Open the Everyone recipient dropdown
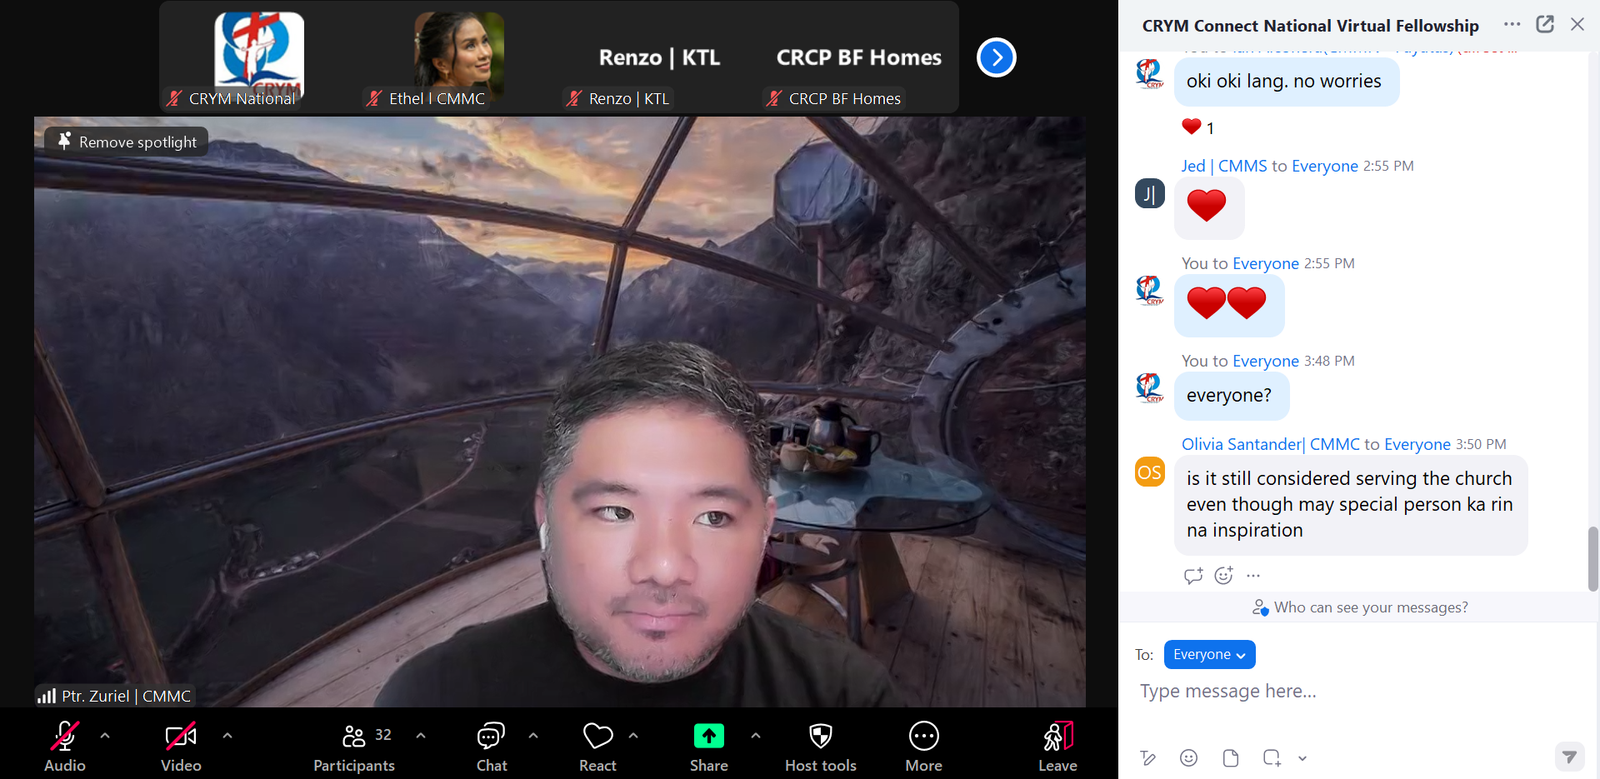Screen dimensions: 1600x779 (1209, 654)
